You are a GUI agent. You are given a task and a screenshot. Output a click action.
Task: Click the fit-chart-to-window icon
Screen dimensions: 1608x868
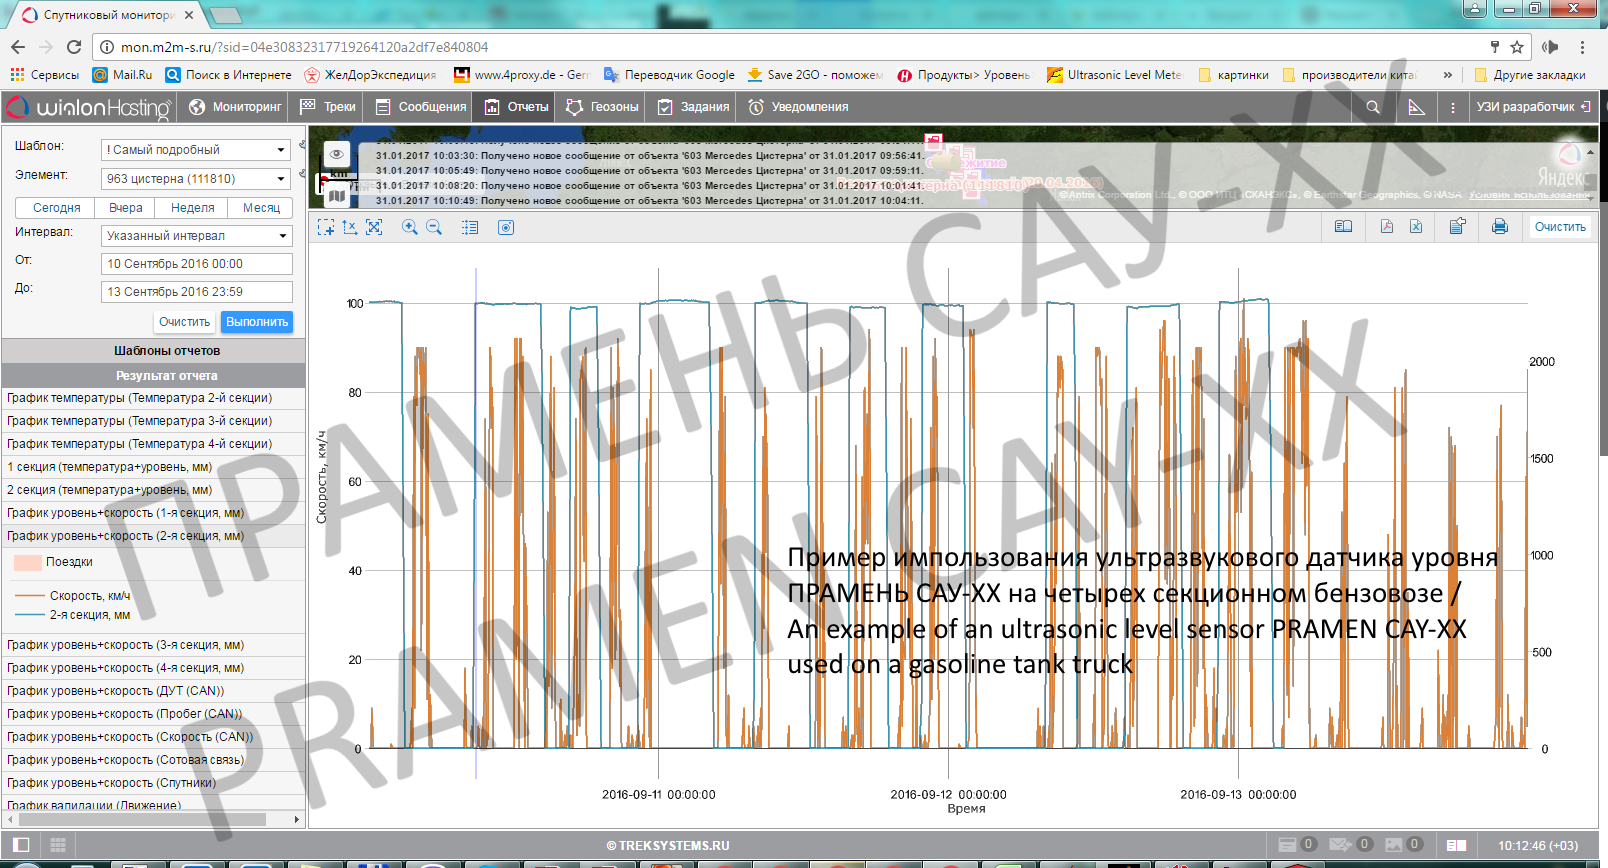click(x=374, y=228)
